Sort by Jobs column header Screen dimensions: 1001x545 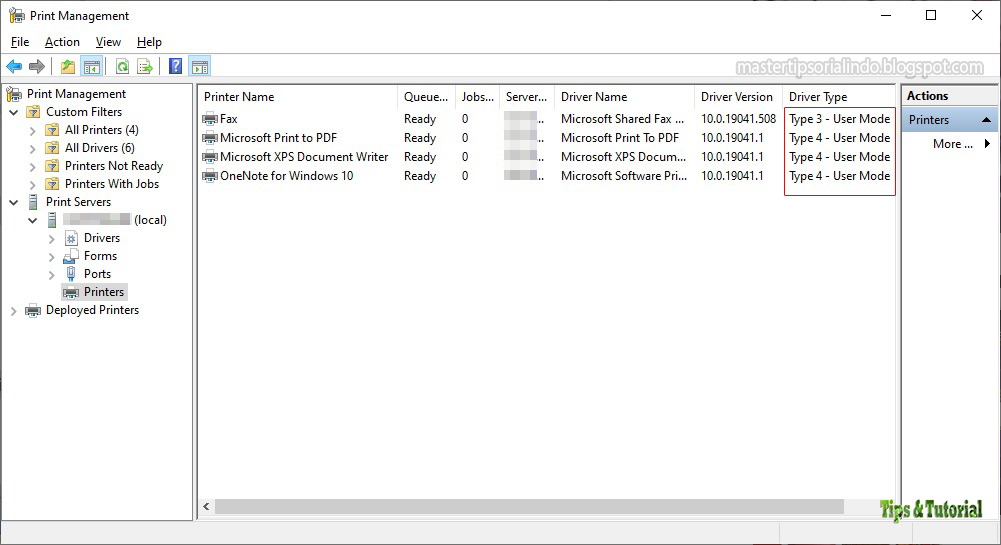click(478, 97)
